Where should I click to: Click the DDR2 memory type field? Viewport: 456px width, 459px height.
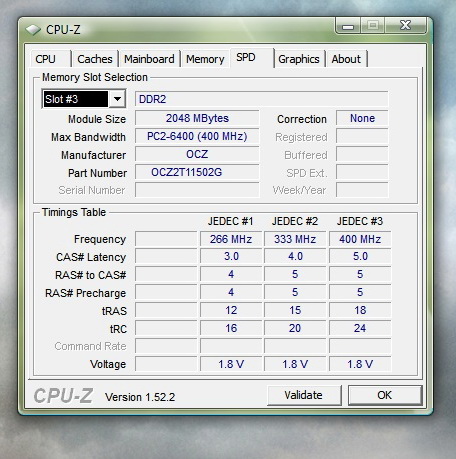coord(261,99)
